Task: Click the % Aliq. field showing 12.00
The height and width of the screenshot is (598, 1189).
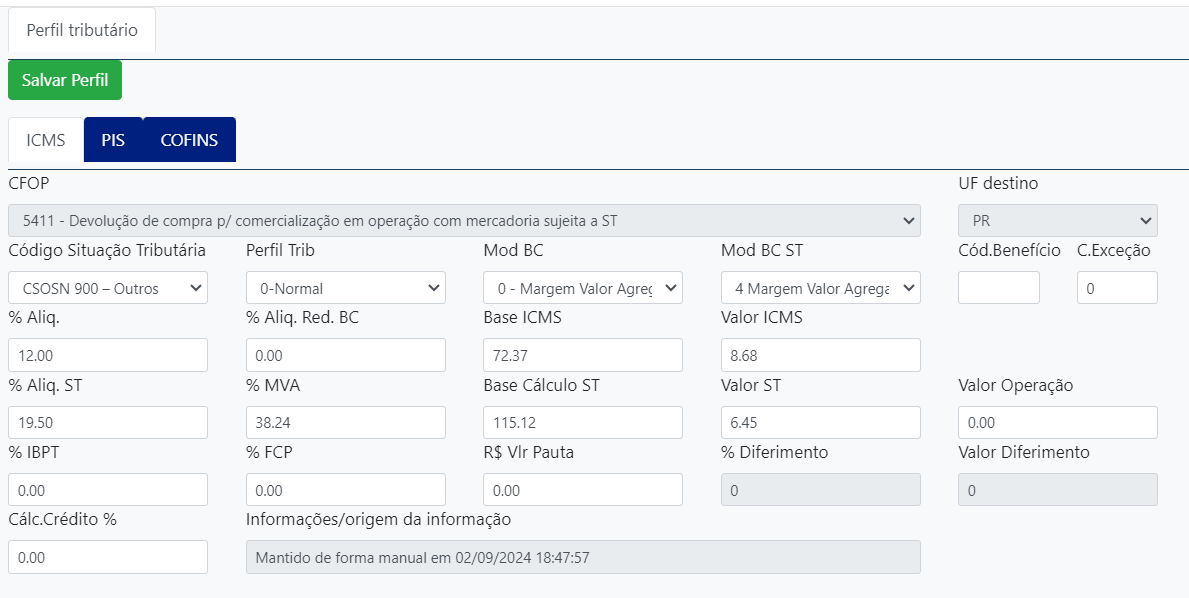Action: point(108,355)
